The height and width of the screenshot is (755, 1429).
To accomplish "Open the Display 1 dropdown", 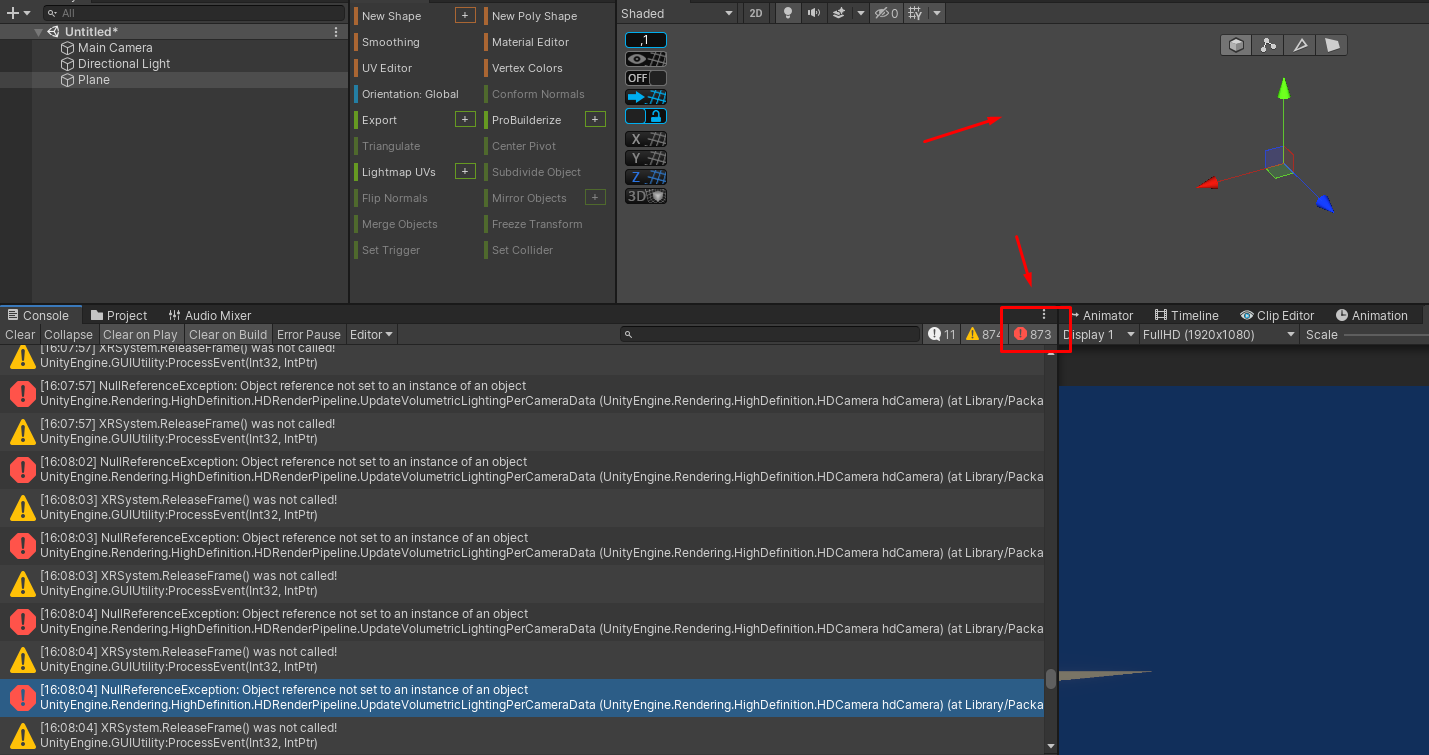I will (1099, 334).
